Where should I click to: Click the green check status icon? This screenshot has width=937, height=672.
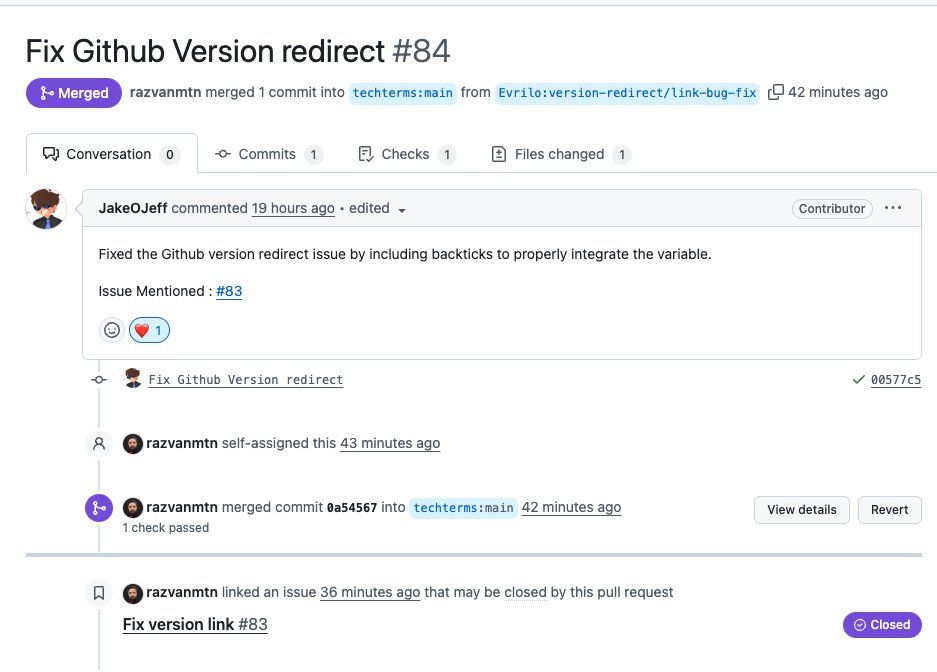[858, 379]
